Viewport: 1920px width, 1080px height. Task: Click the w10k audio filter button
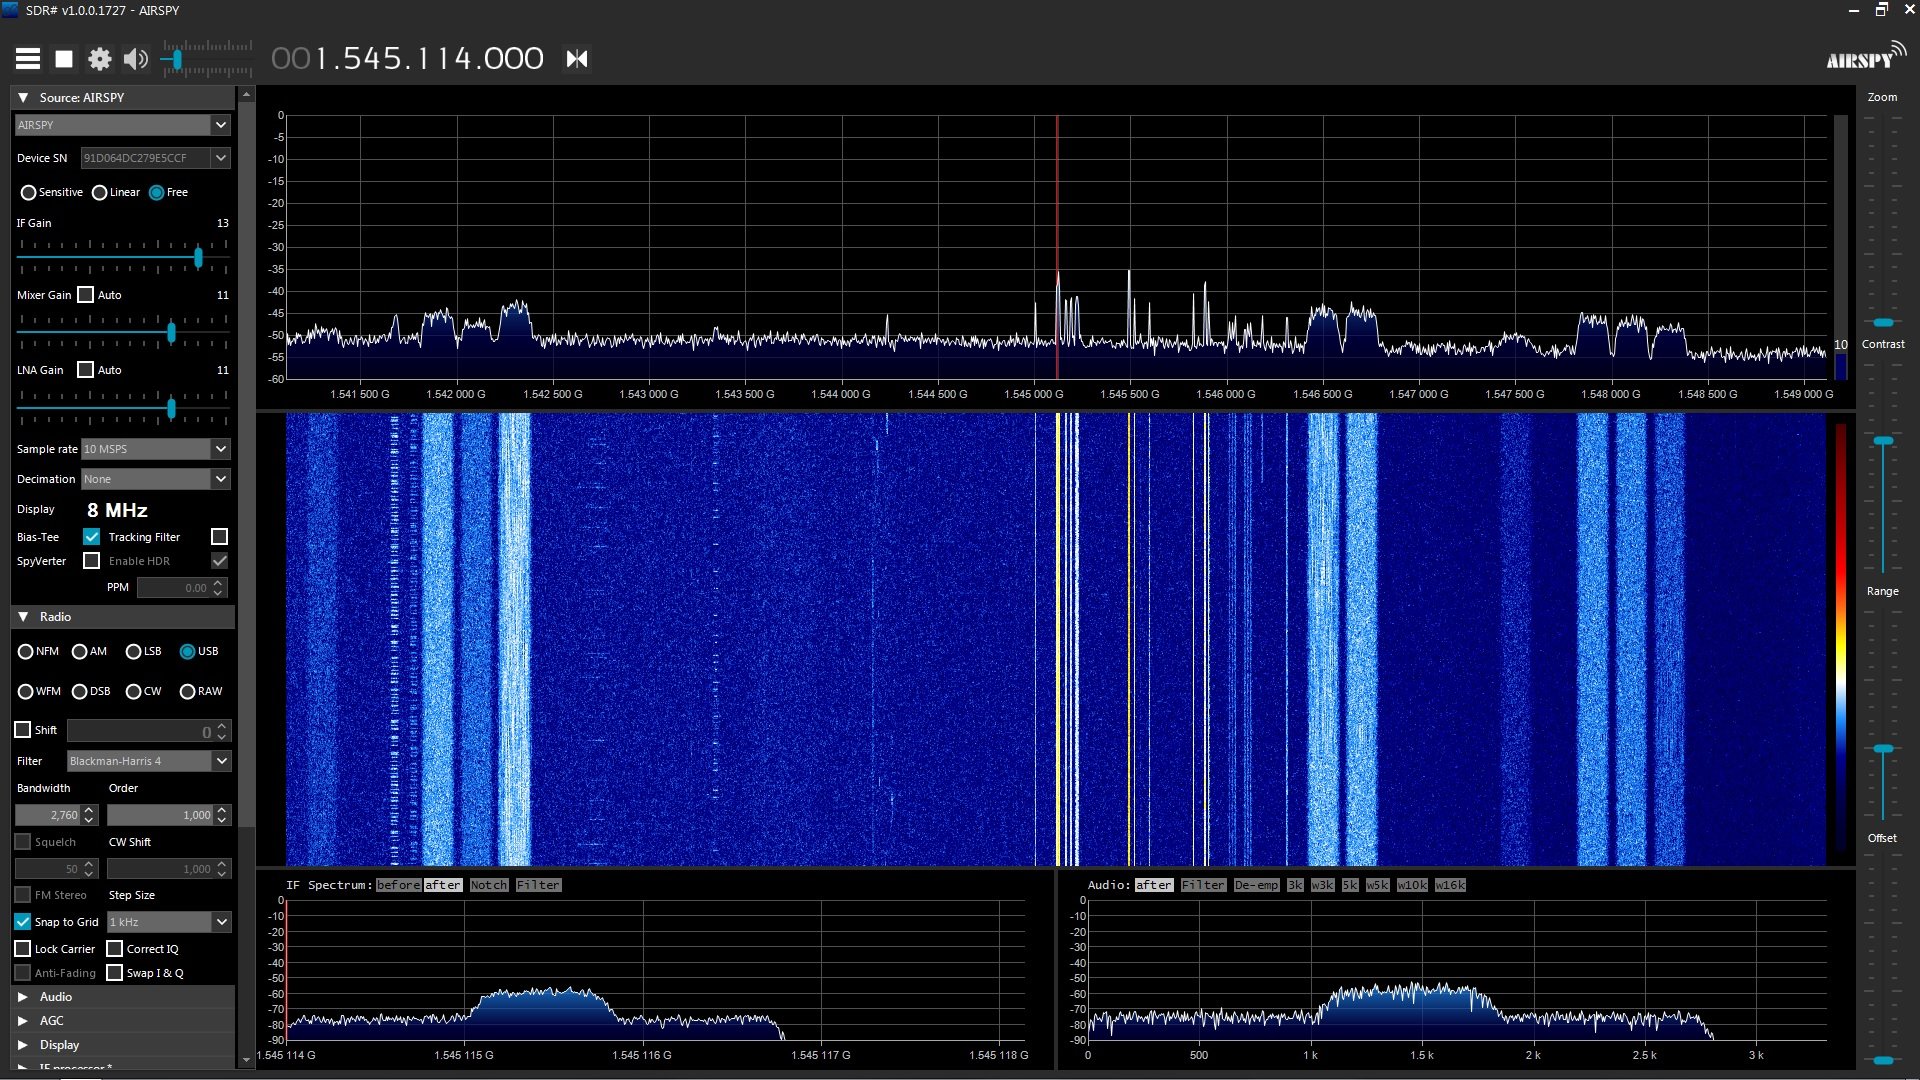tap(1412, 885)
